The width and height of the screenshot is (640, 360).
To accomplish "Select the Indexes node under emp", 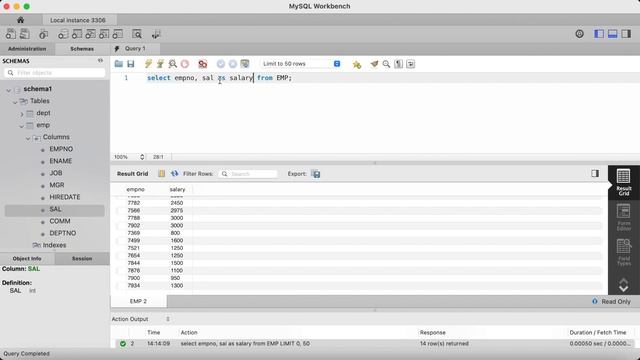I will [54, 245].
